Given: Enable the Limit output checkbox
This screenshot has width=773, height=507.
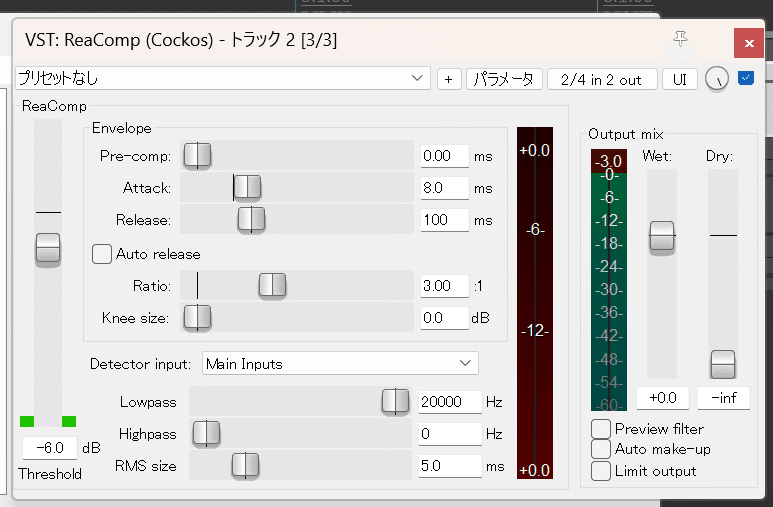Looking at the screenshot, I should click(601, 471).
